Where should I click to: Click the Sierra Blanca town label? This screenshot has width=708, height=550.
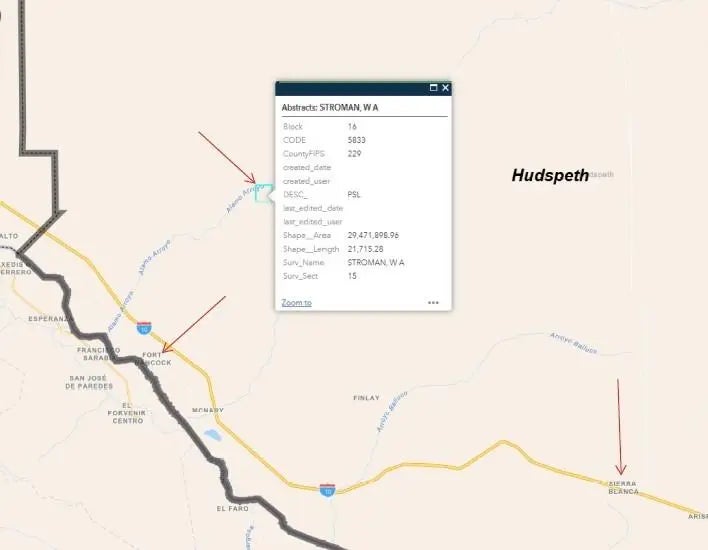pos(623,488)
